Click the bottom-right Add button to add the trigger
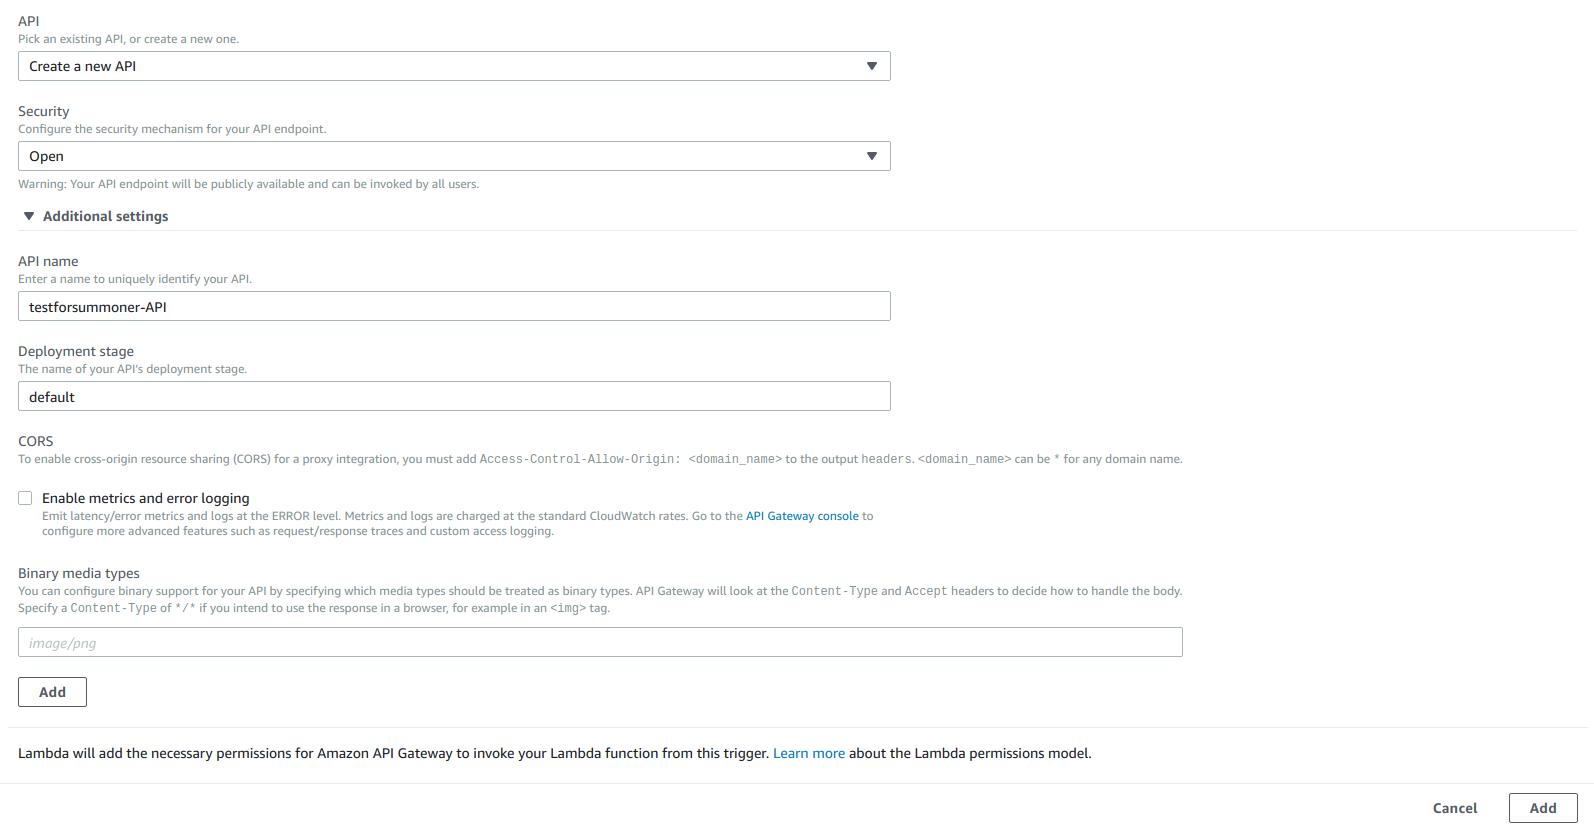The image size is (1594, 831). point(1542,808)
